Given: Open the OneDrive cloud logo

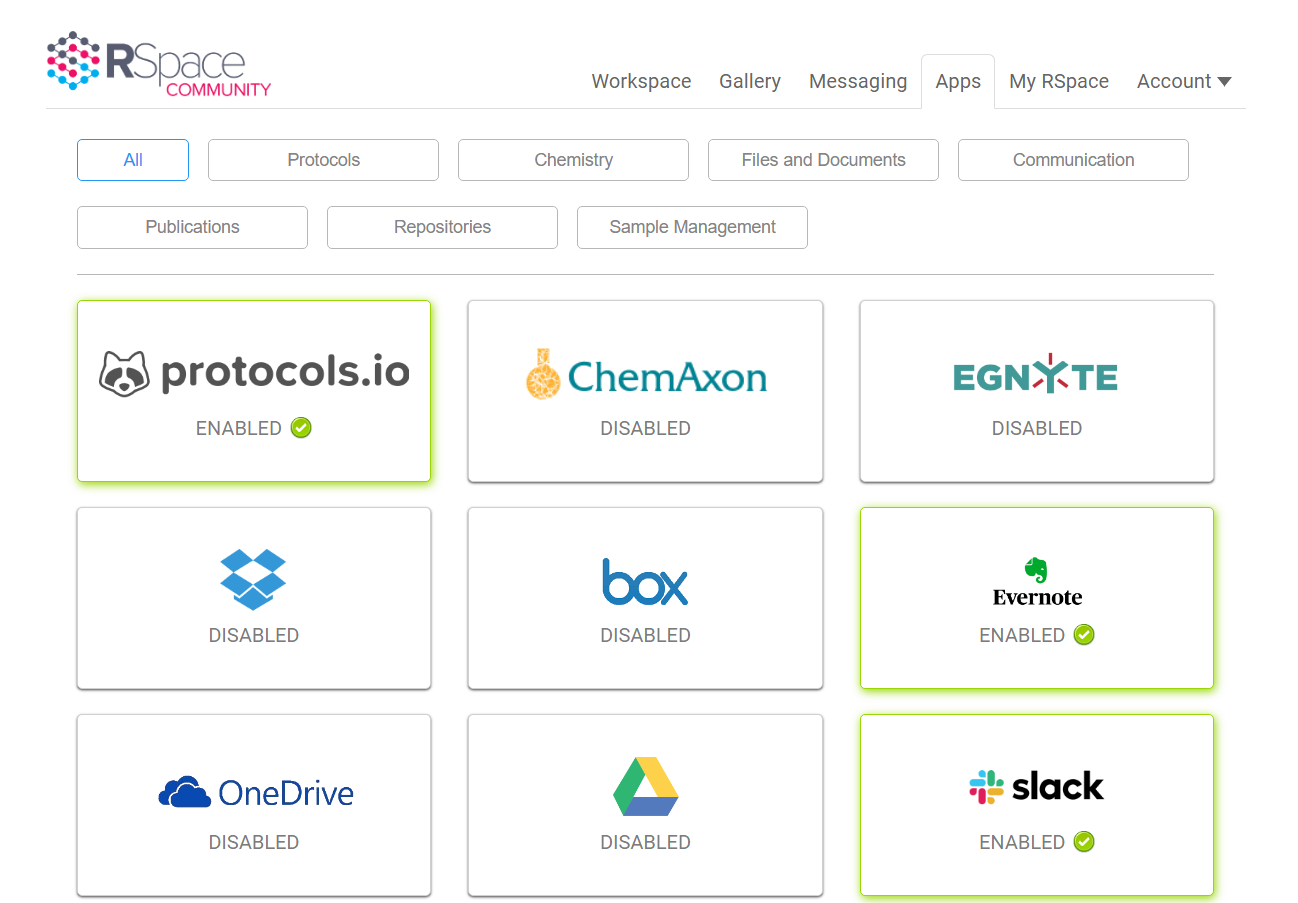Looking at the screenshot, I should click(256, 793).
